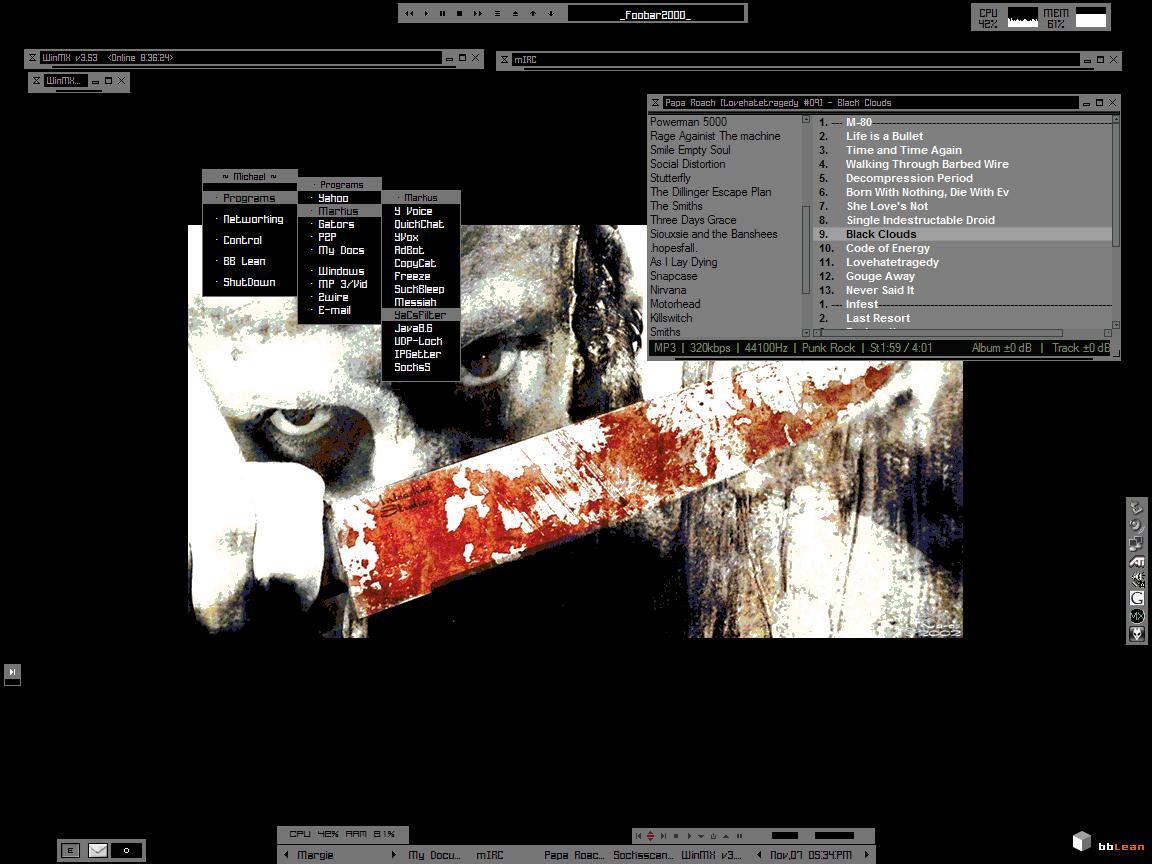Open the Windows entry in the Programs menu
This screenshot has width=1152, height=864.
[339, 271]
